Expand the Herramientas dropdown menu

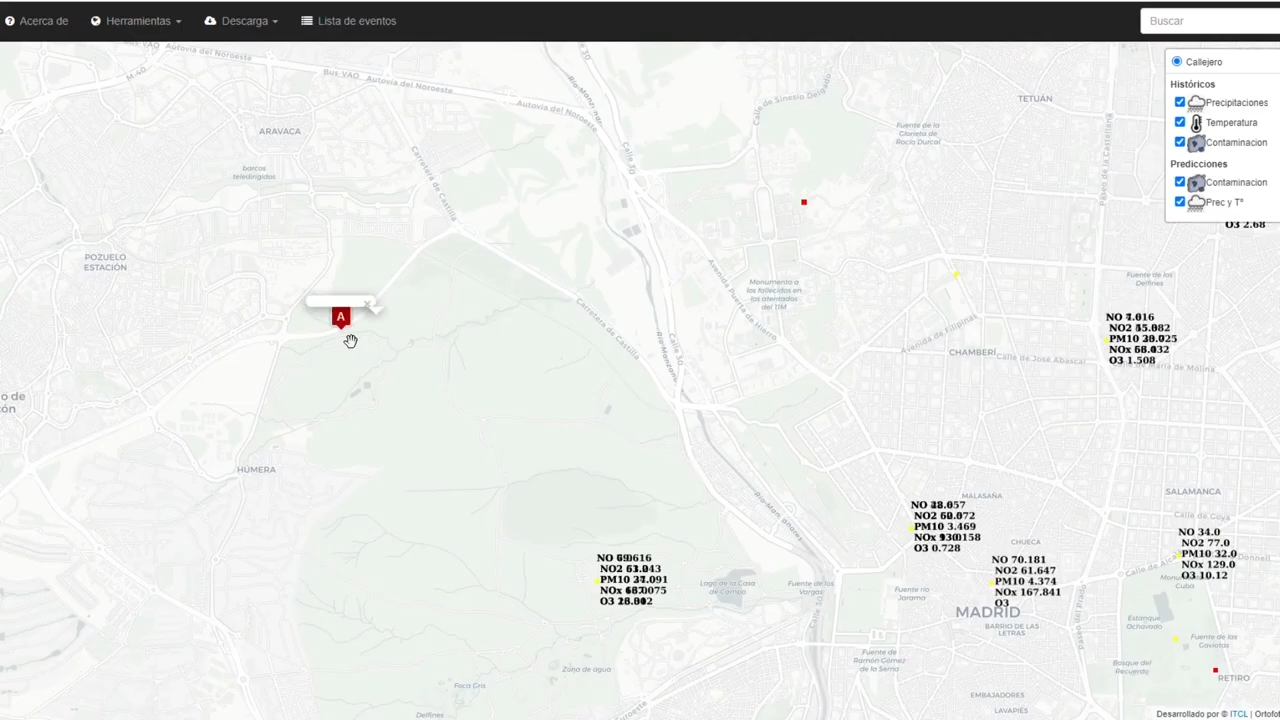tap(136, 21)
